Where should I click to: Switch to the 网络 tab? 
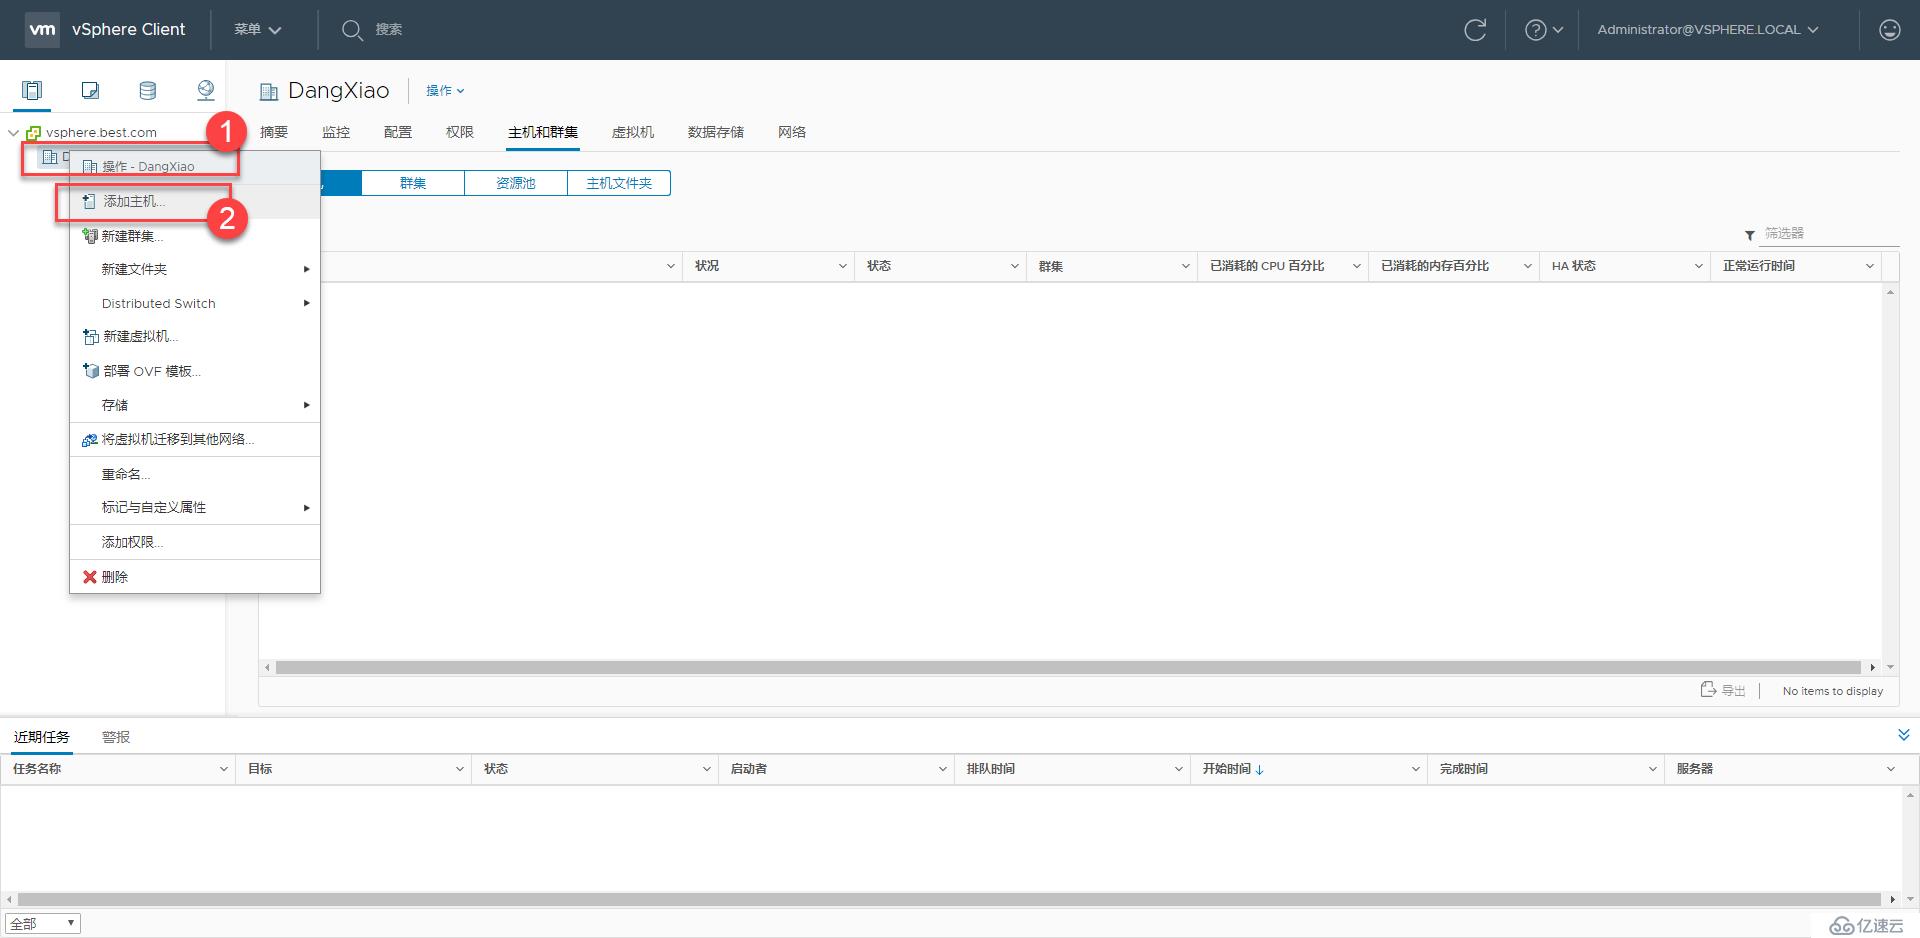[x=792, y=132]
